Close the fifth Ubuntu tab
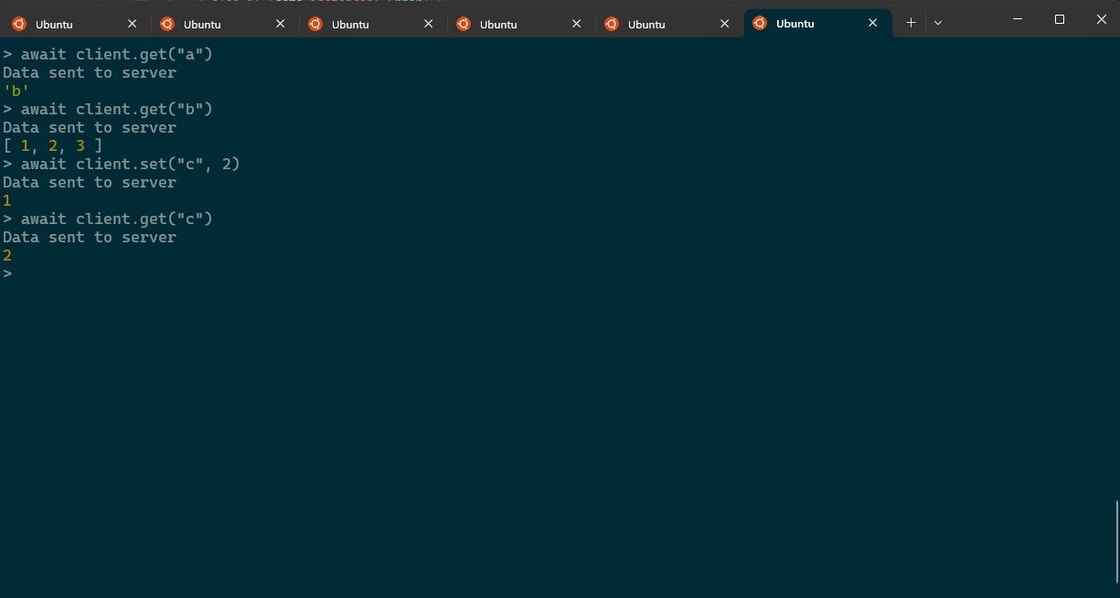 [725, 24]
